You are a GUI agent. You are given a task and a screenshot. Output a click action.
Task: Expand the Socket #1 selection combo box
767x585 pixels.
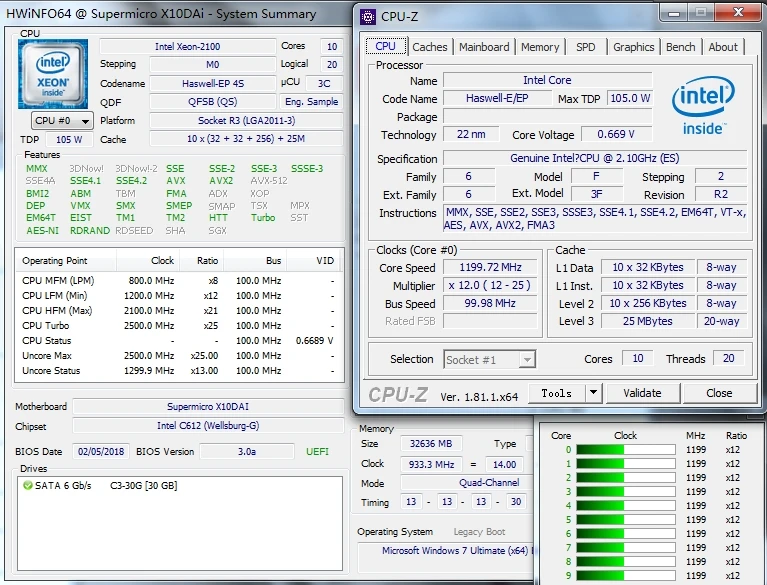click(x=490, y=359)
